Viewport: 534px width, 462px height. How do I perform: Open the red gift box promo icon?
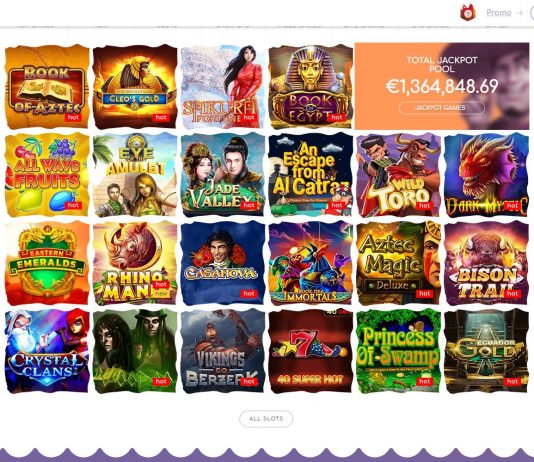point(468,13)
